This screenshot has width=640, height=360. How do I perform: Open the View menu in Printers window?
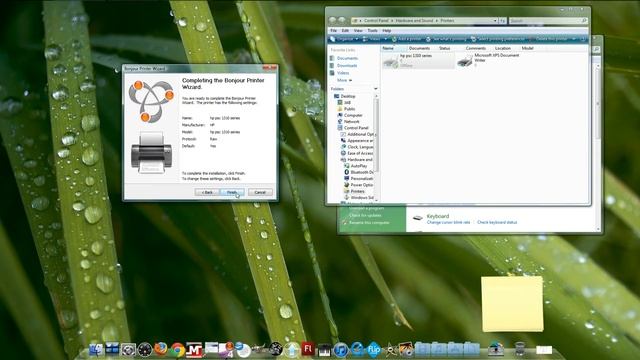tap(358, 31)
